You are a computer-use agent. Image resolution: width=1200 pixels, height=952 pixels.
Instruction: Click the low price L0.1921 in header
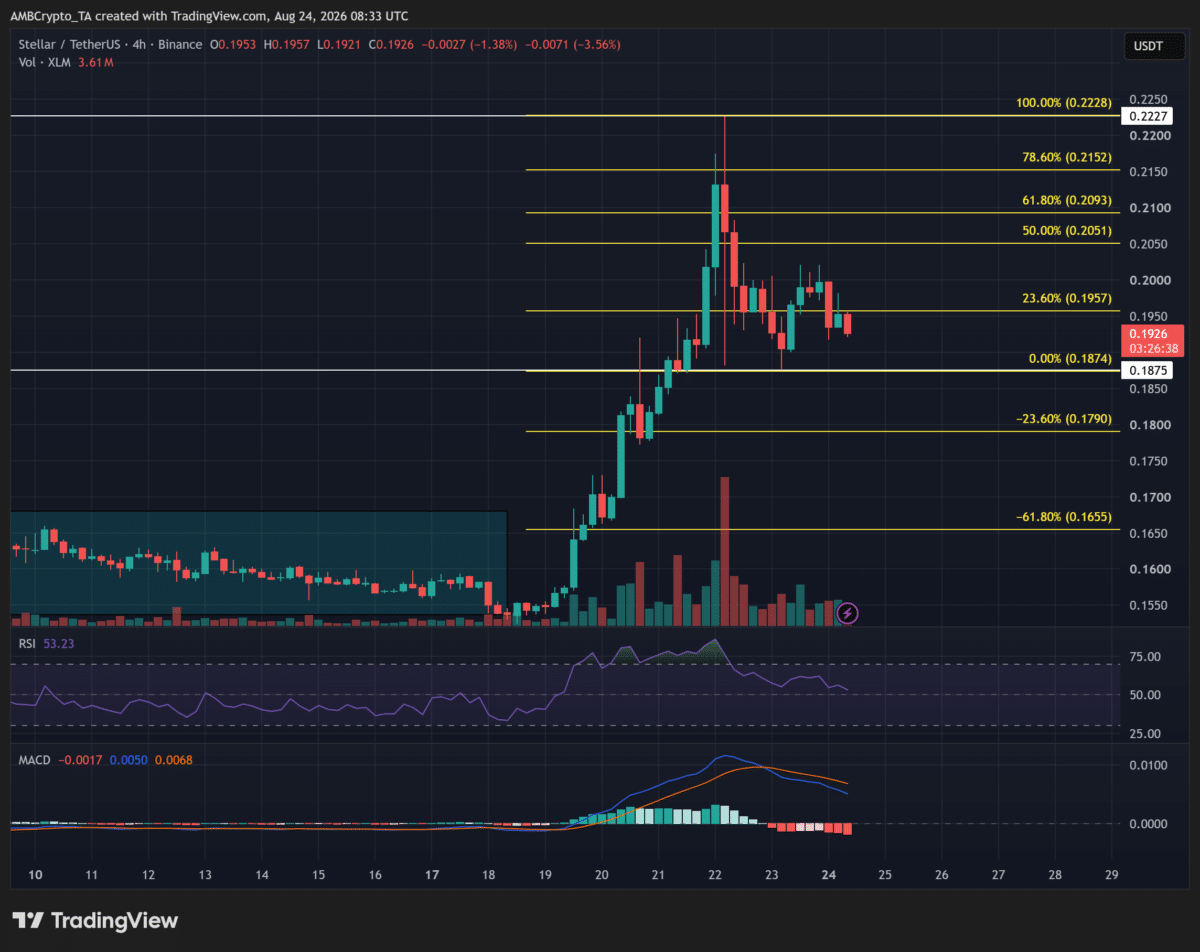click(x=339, y=45)
